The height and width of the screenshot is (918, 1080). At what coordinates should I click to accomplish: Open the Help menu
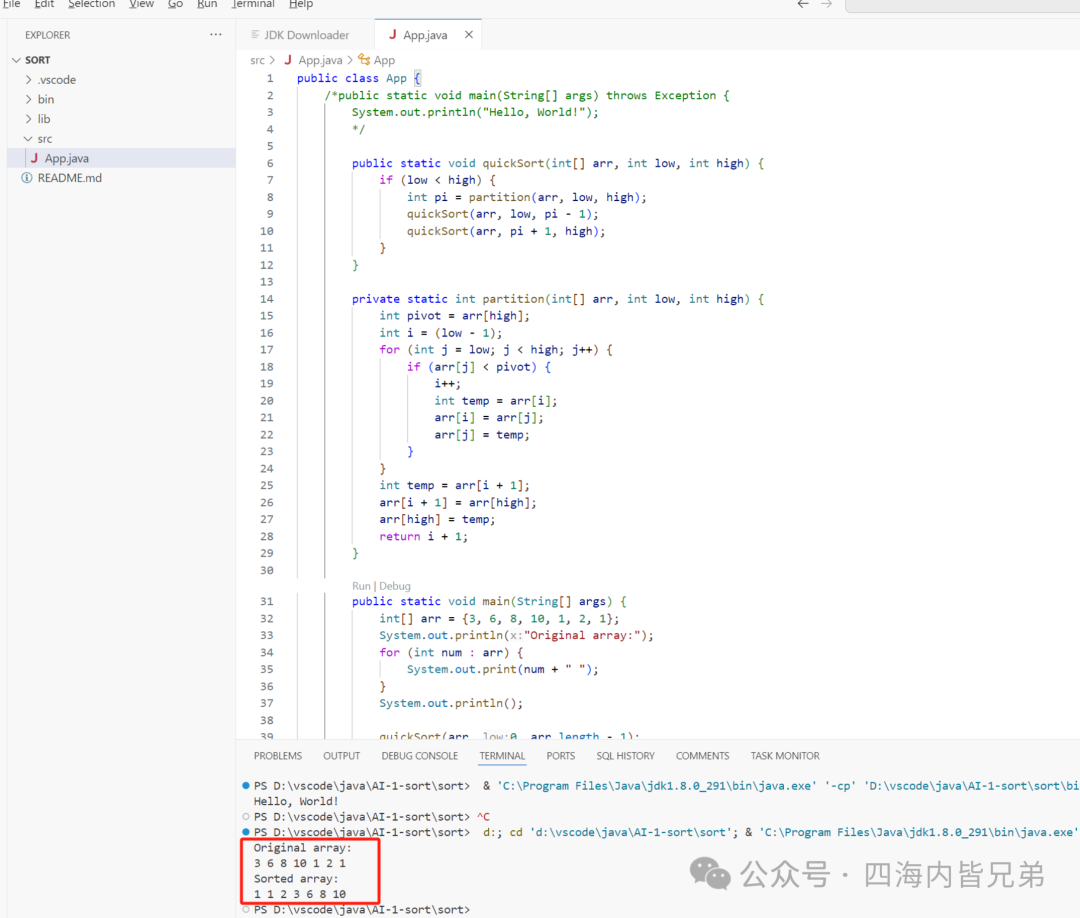click(x=300, y=4)
